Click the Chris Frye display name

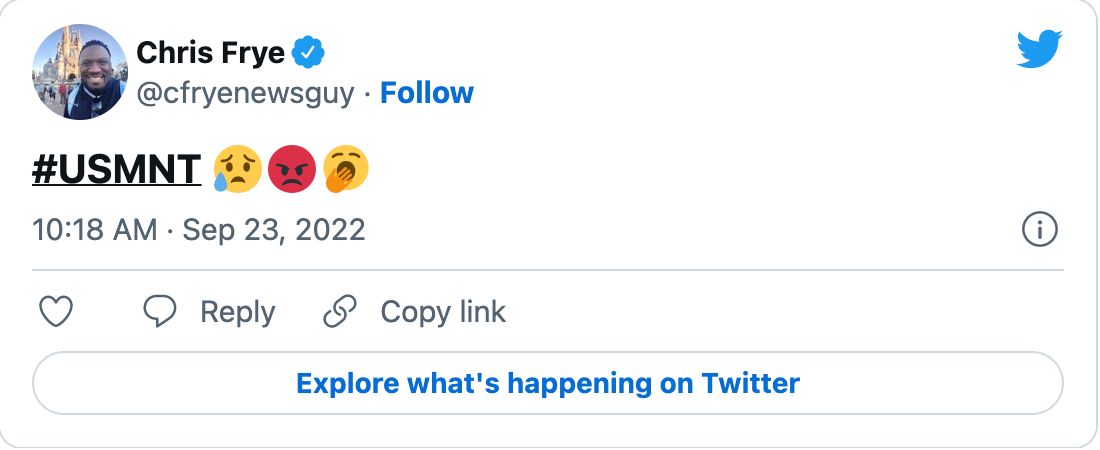[x=212, y=52]
